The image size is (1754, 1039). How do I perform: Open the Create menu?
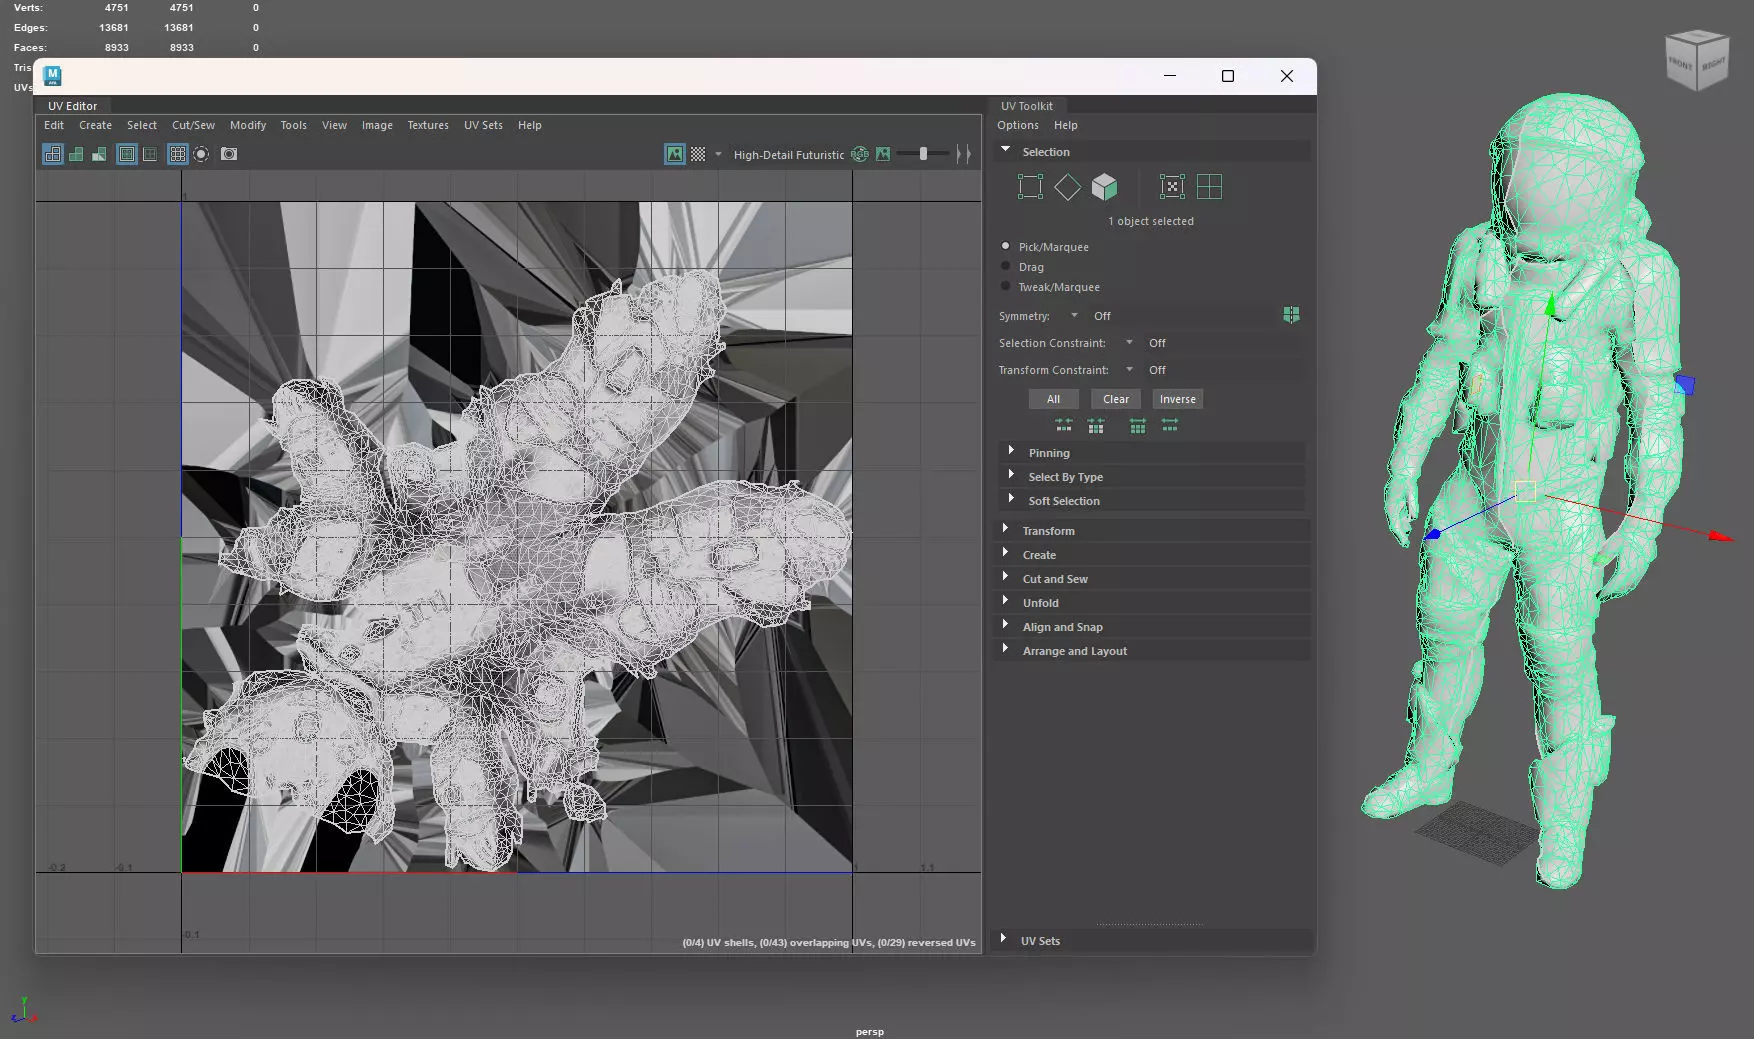[x=95, y=125]
